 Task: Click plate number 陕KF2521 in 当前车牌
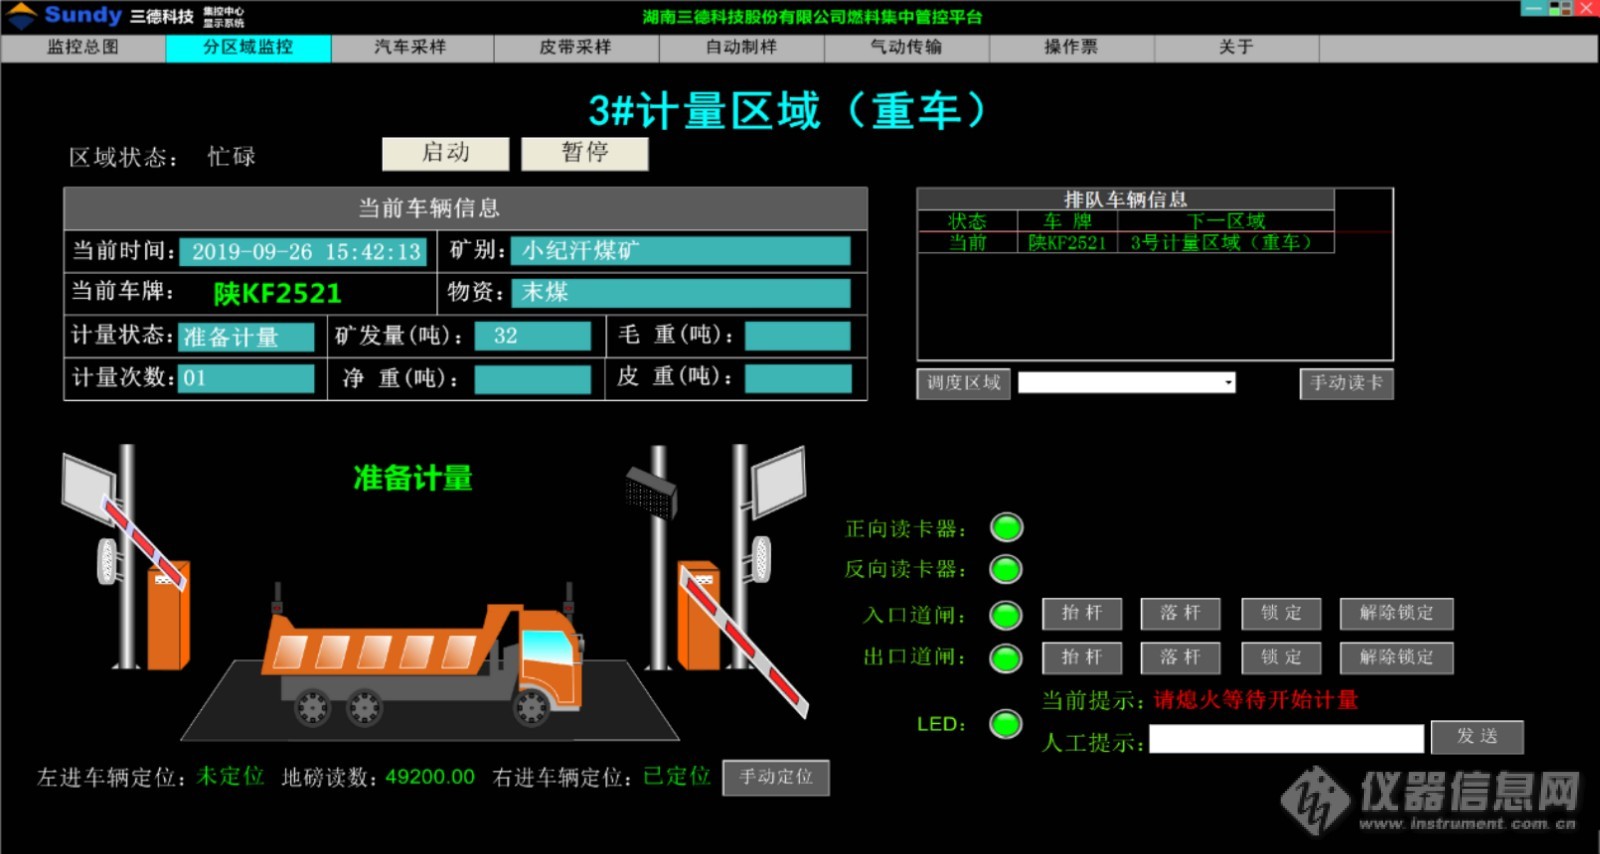[x=277, y=294]
